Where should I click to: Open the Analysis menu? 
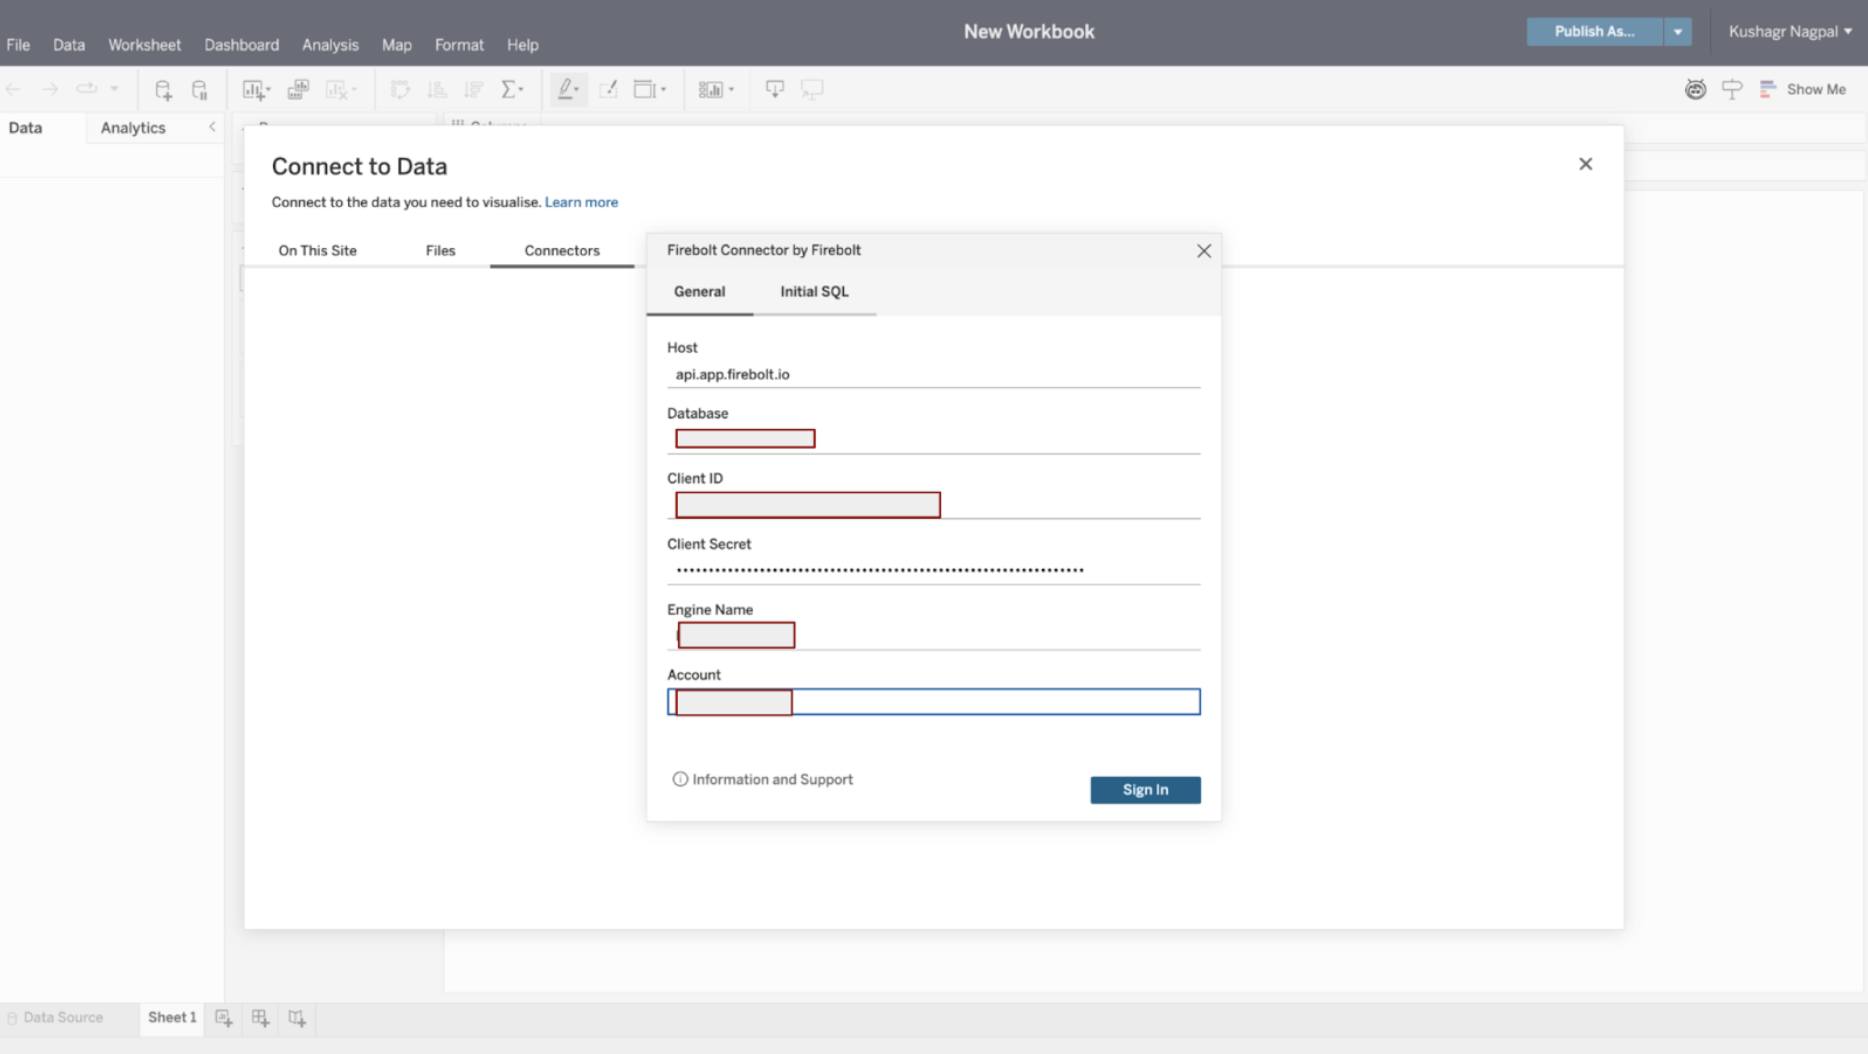point(330,45)
